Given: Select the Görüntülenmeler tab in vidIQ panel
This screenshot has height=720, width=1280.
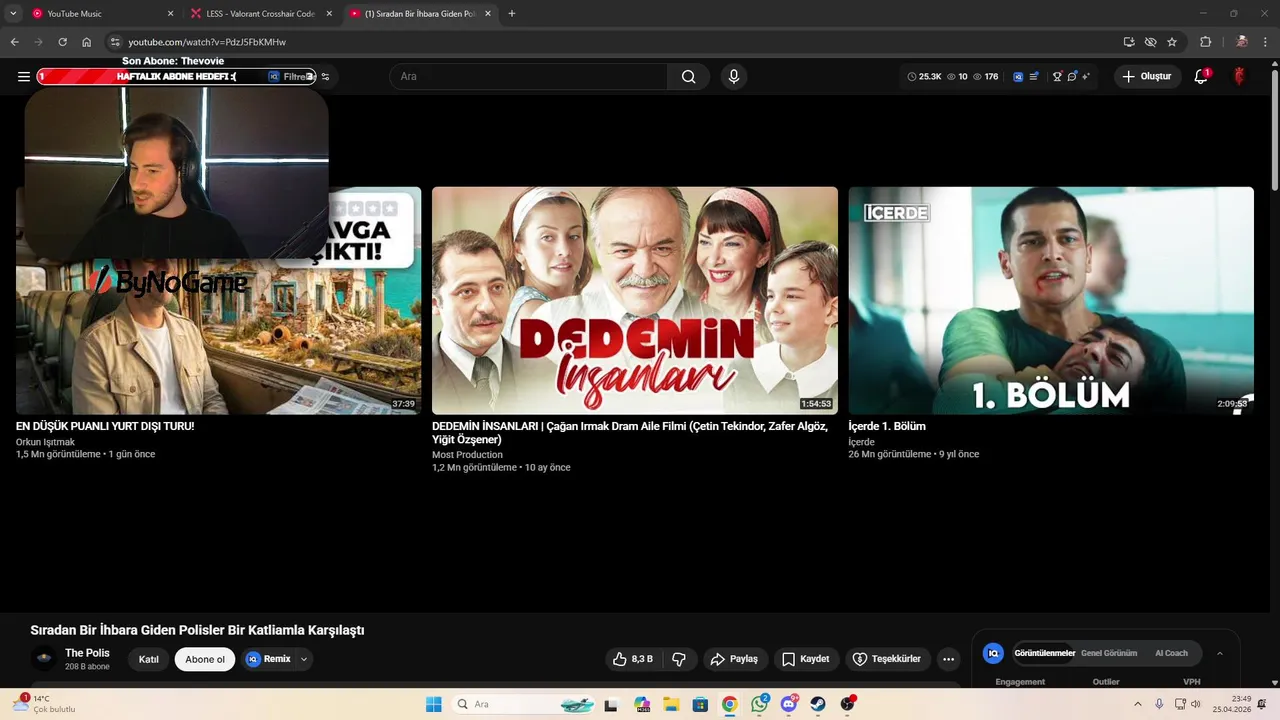Looking at the screenshot, I should click(1044, 653).
